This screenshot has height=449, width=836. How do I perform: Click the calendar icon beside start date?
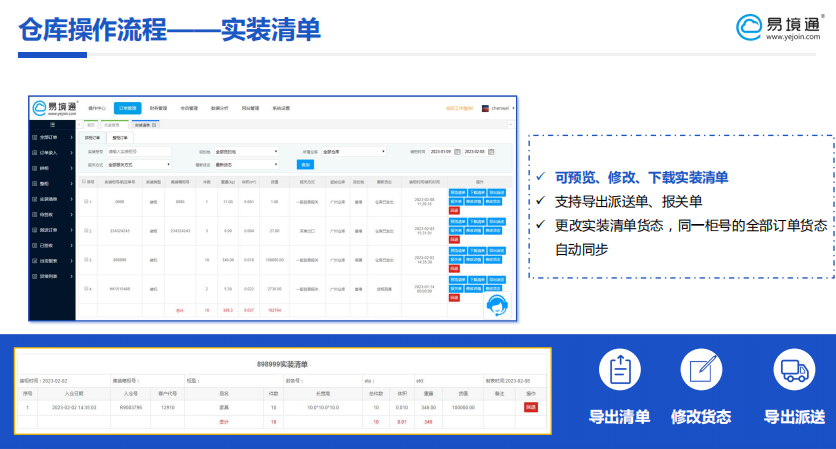pos(459,152)
